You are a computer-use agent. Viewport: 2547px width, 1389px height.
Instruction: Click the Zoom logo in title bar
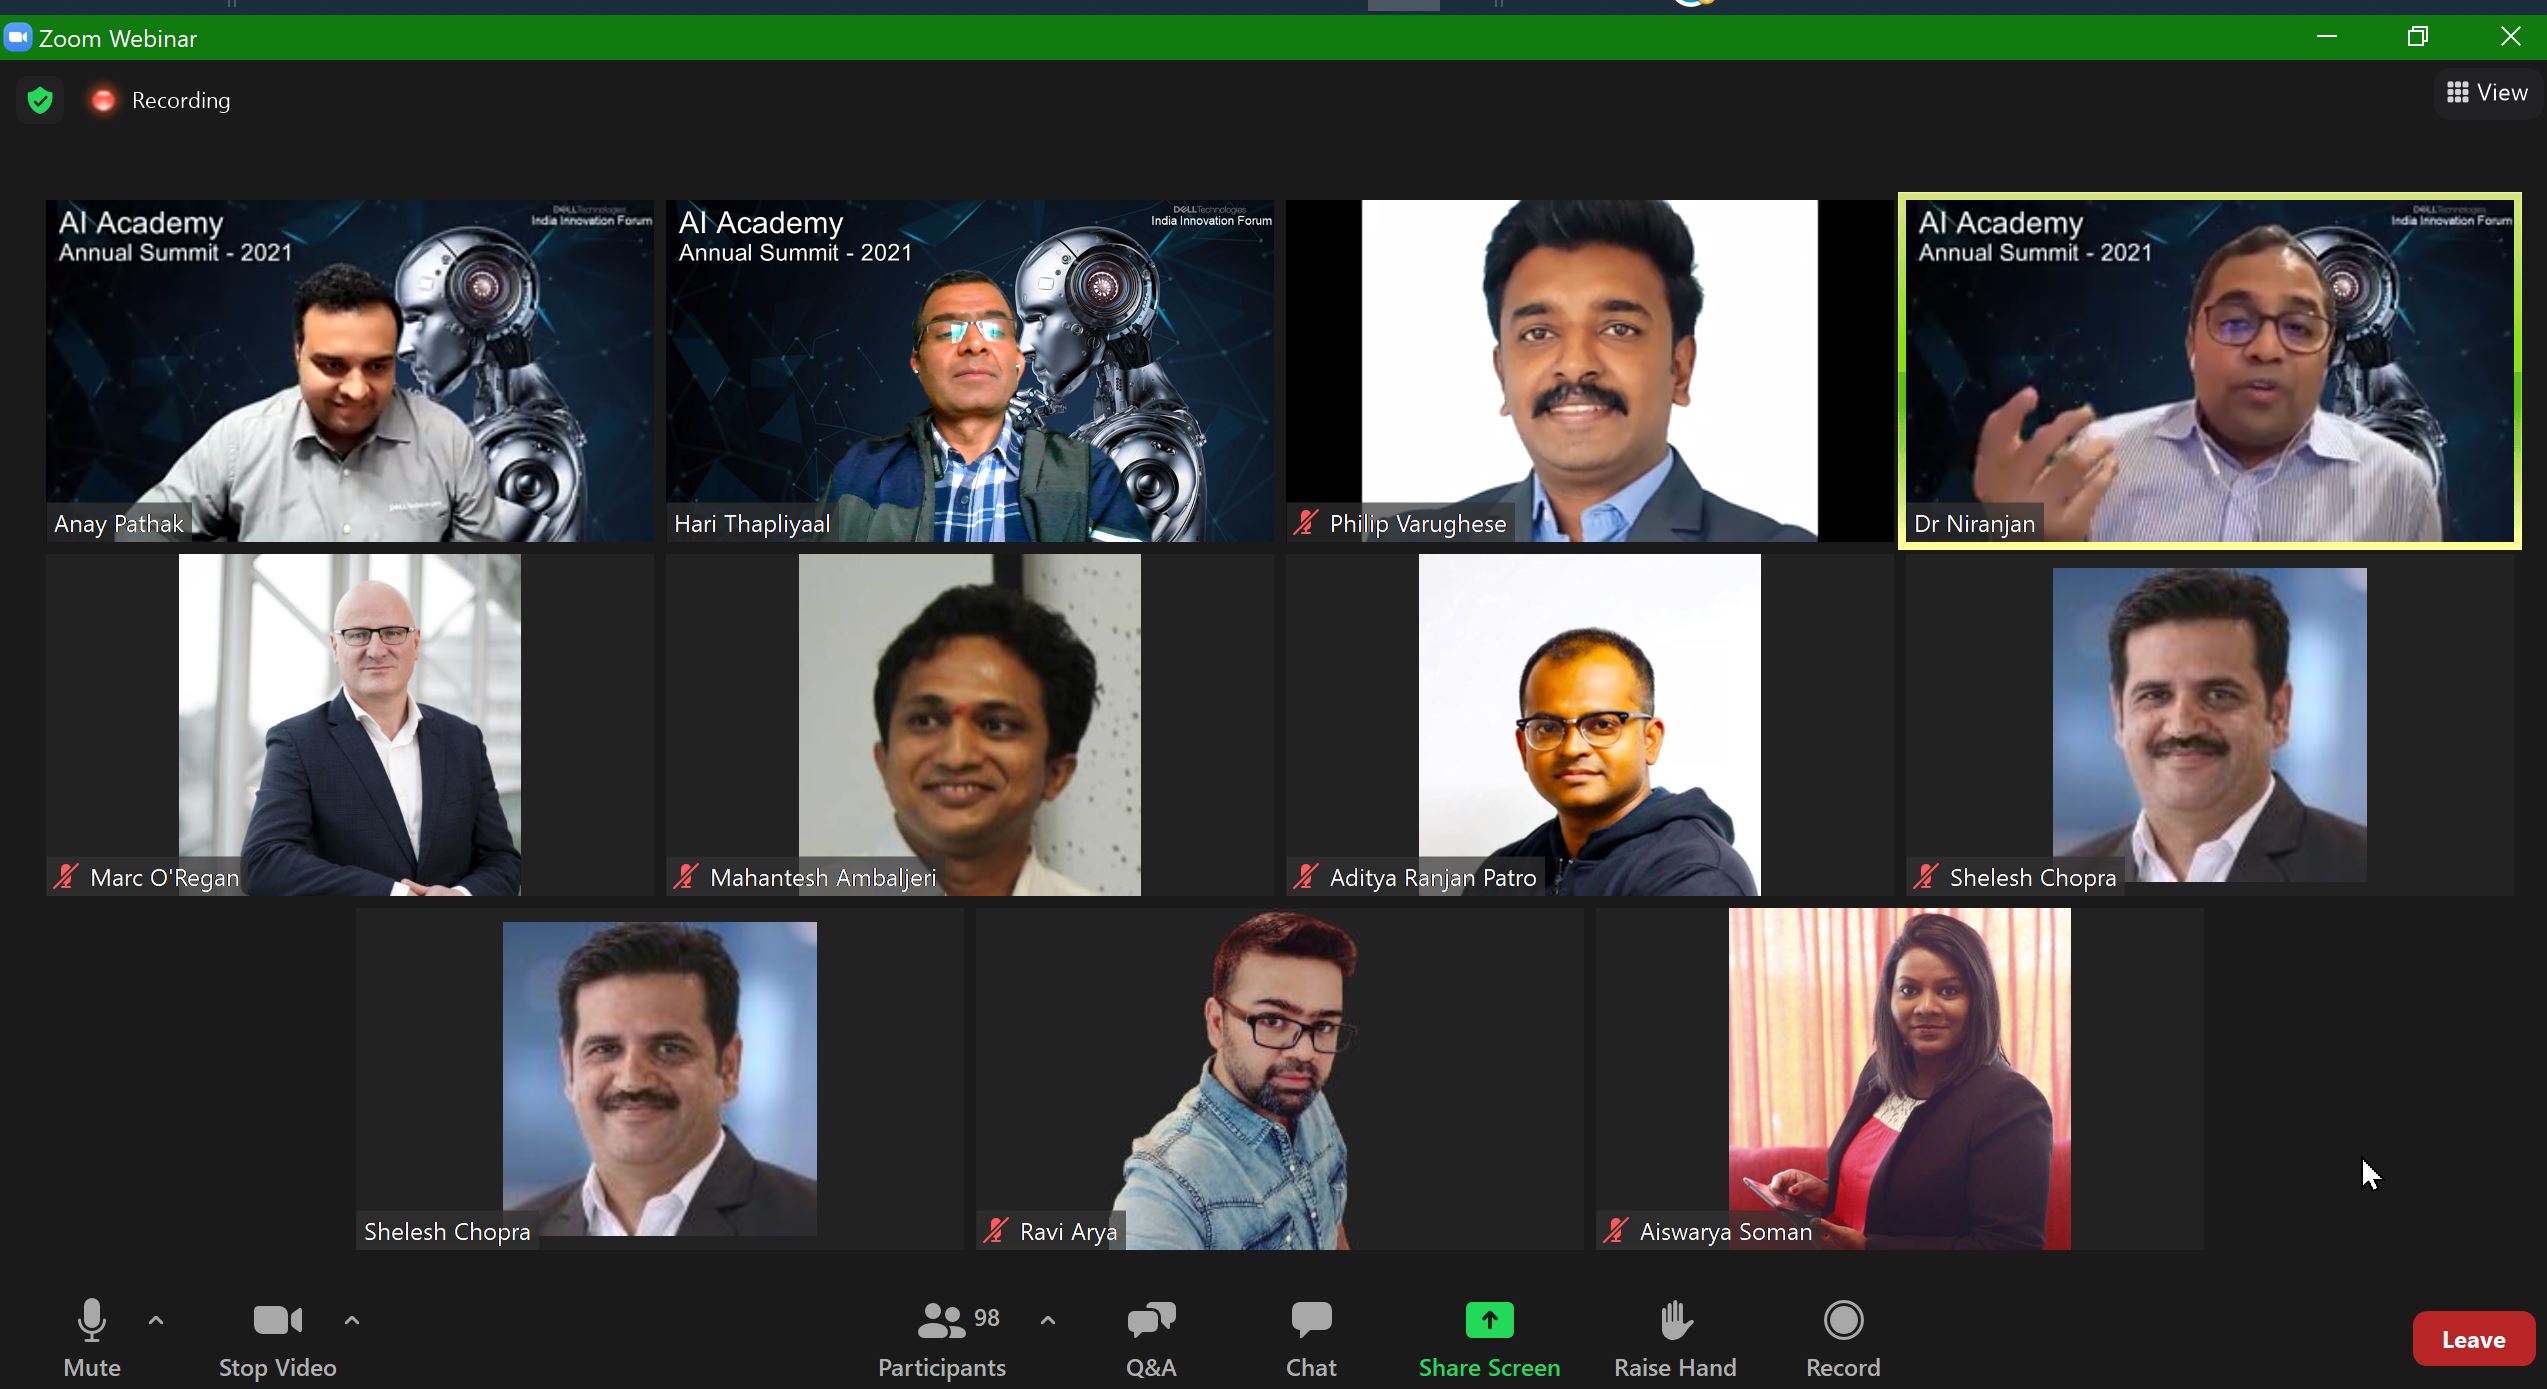[x=18, y=38]
